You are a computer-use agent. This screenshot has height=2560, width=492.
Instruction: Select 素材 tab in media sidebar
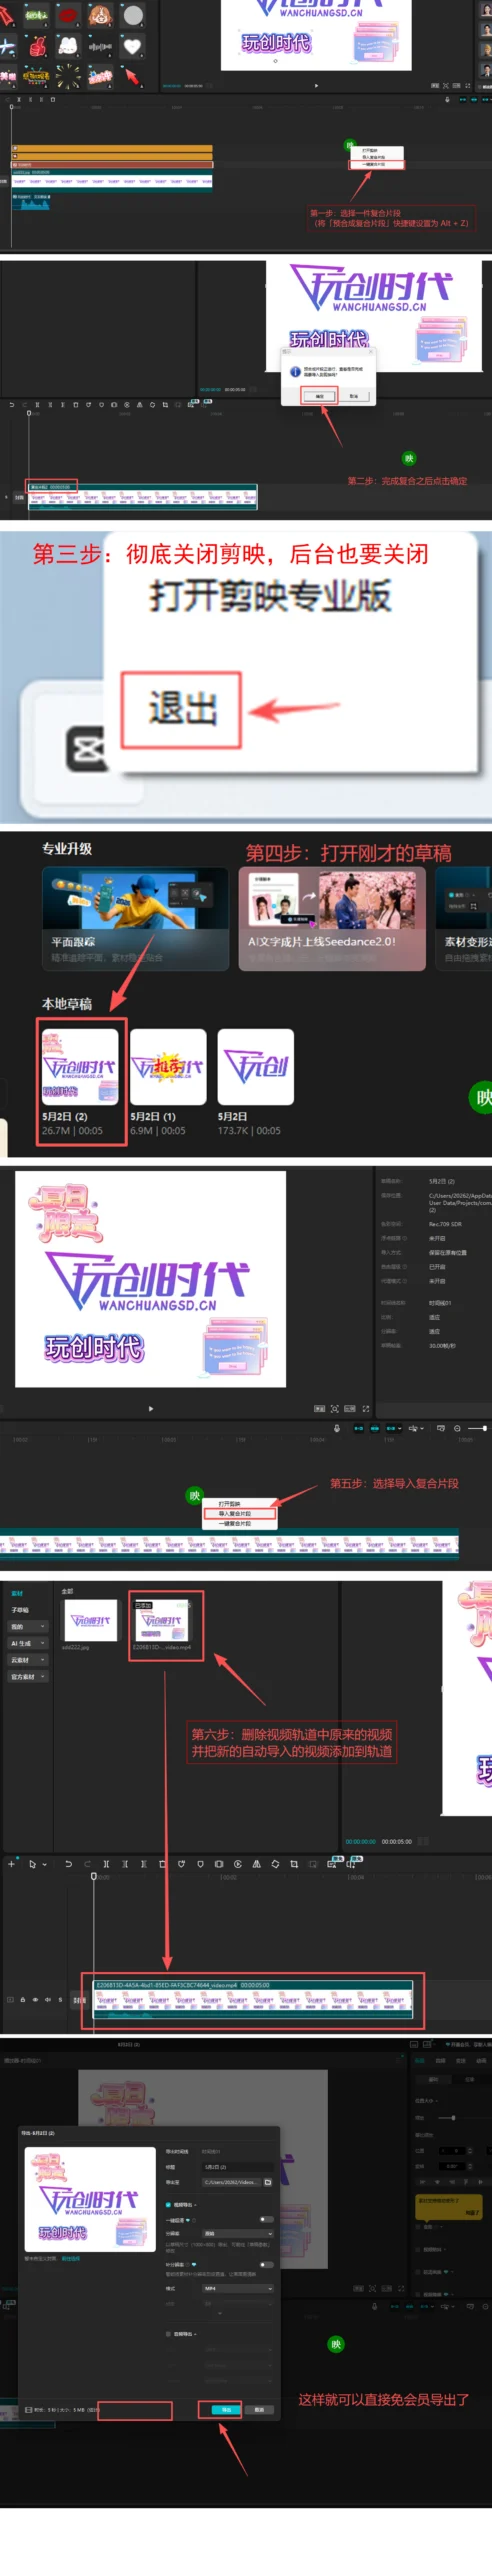(17, 1593)
